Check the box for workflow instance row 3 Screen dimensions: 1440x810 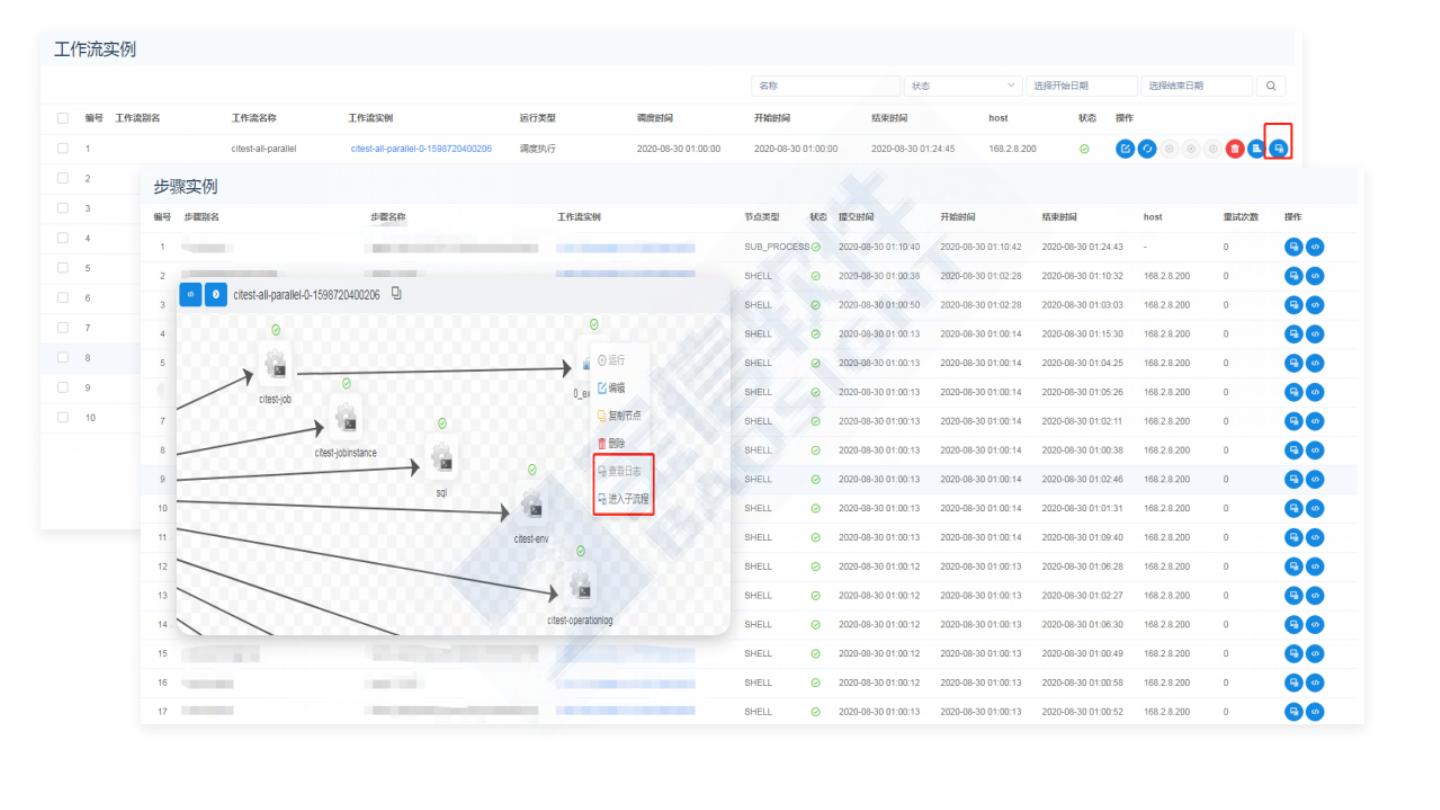pos(63,208)
